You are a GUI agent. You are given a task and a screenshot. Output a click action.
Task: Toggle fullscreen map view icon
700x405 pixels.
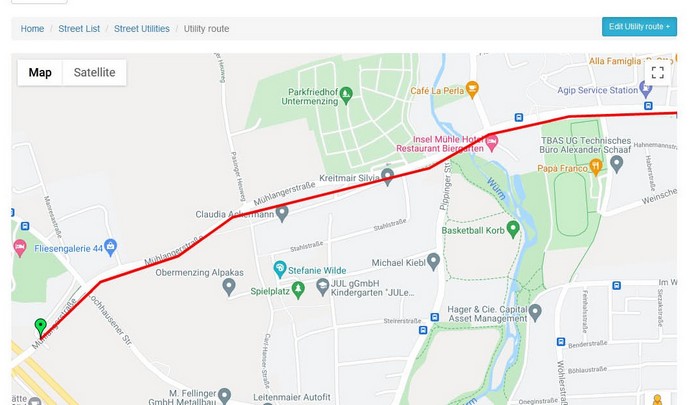657,72
